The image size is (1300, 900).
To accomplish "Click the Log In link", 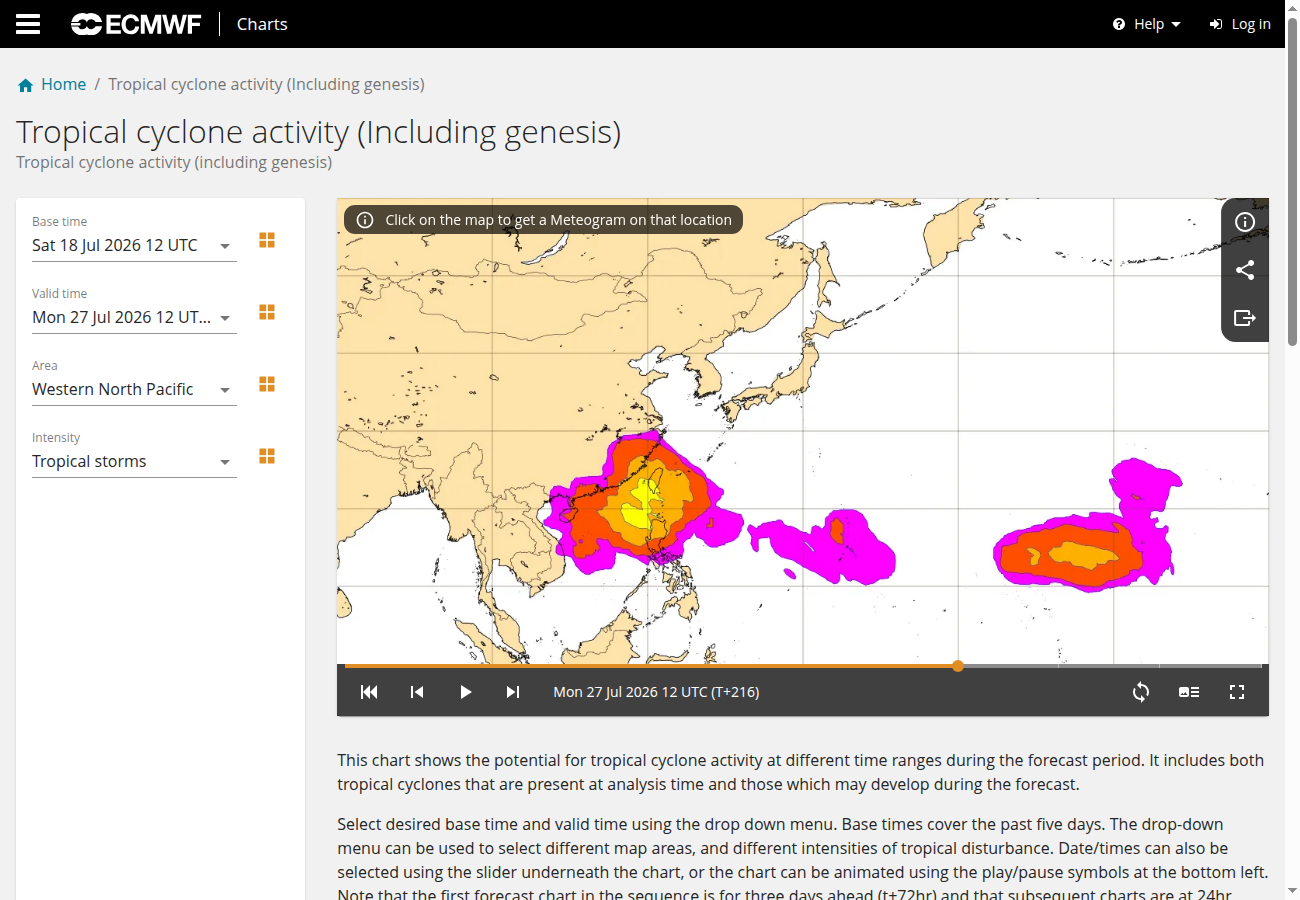I will 1240,24.
